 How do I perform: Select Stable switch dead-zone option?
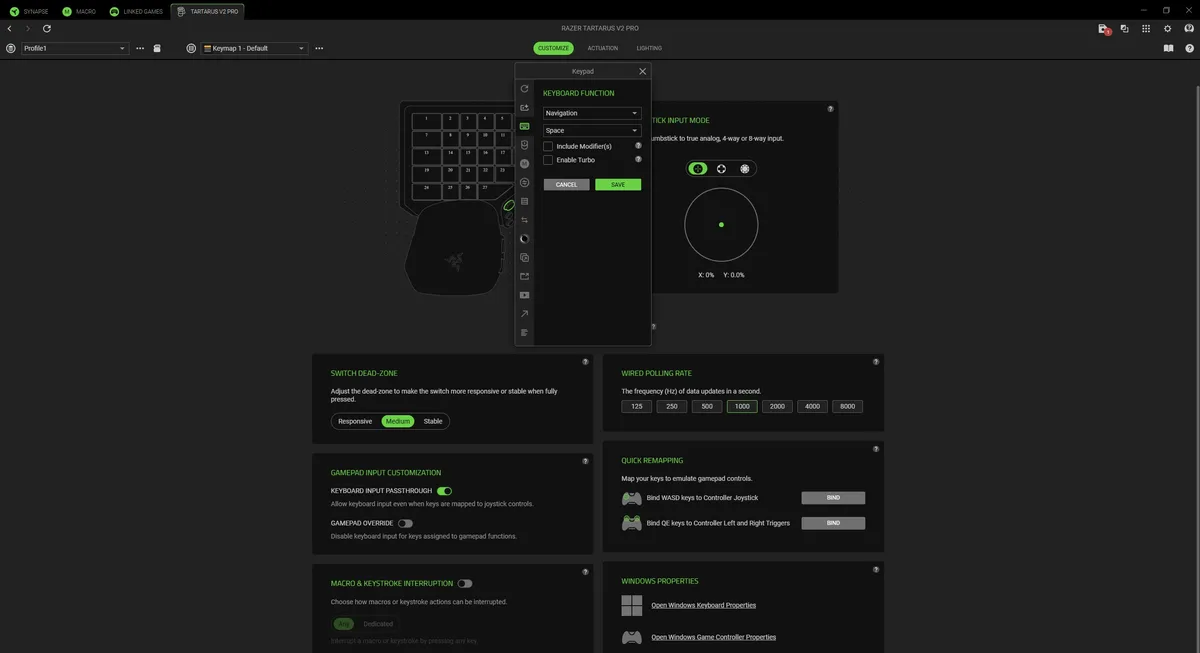pyautogui.click(x=433, y=421)
